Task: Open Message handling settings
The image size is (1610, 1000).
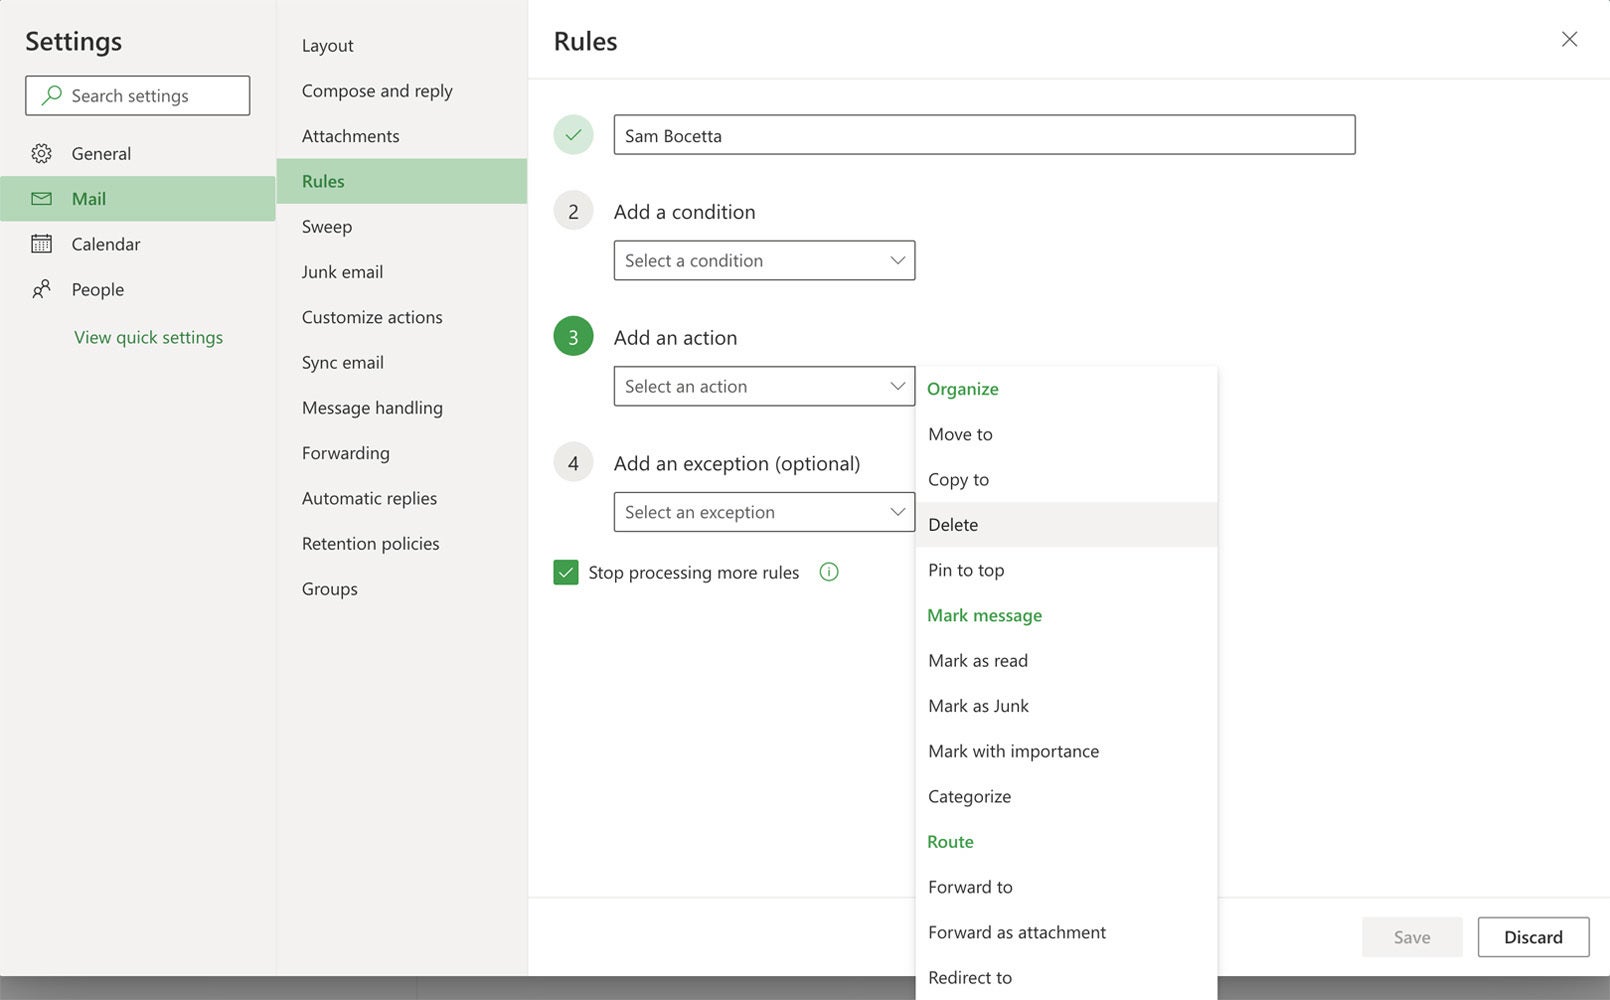Action: [x=401, y=408]
